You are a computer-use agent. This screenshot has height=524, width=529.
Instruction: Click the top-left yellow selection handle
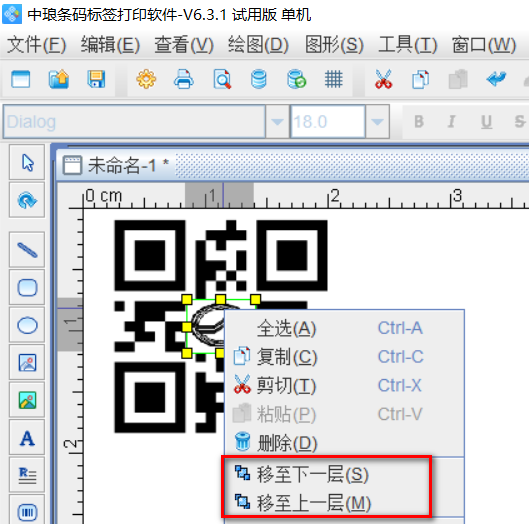[187, 299]
